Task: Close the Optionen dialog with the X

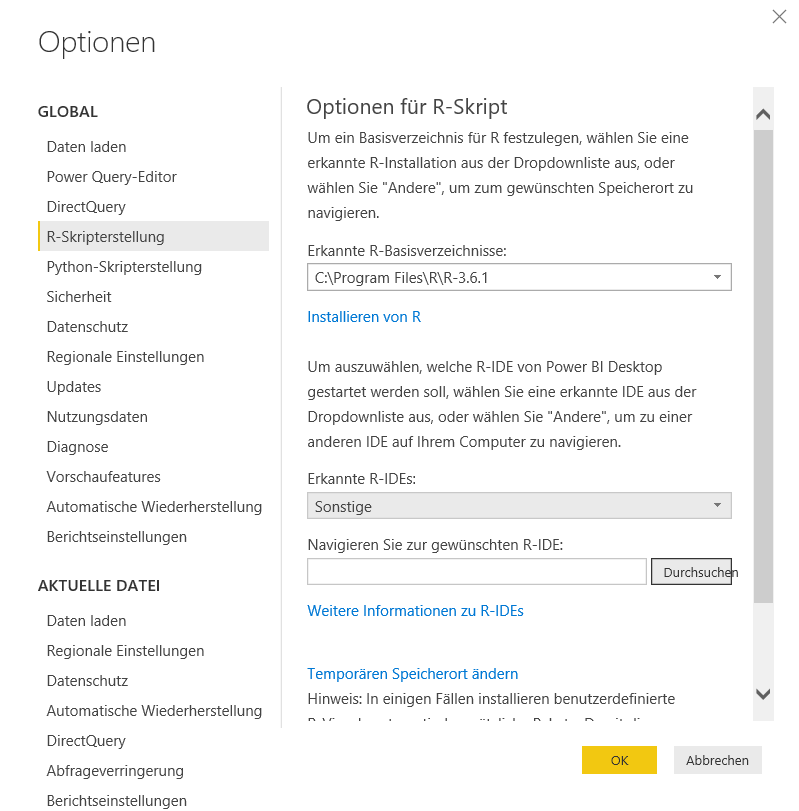Action: 779,17
